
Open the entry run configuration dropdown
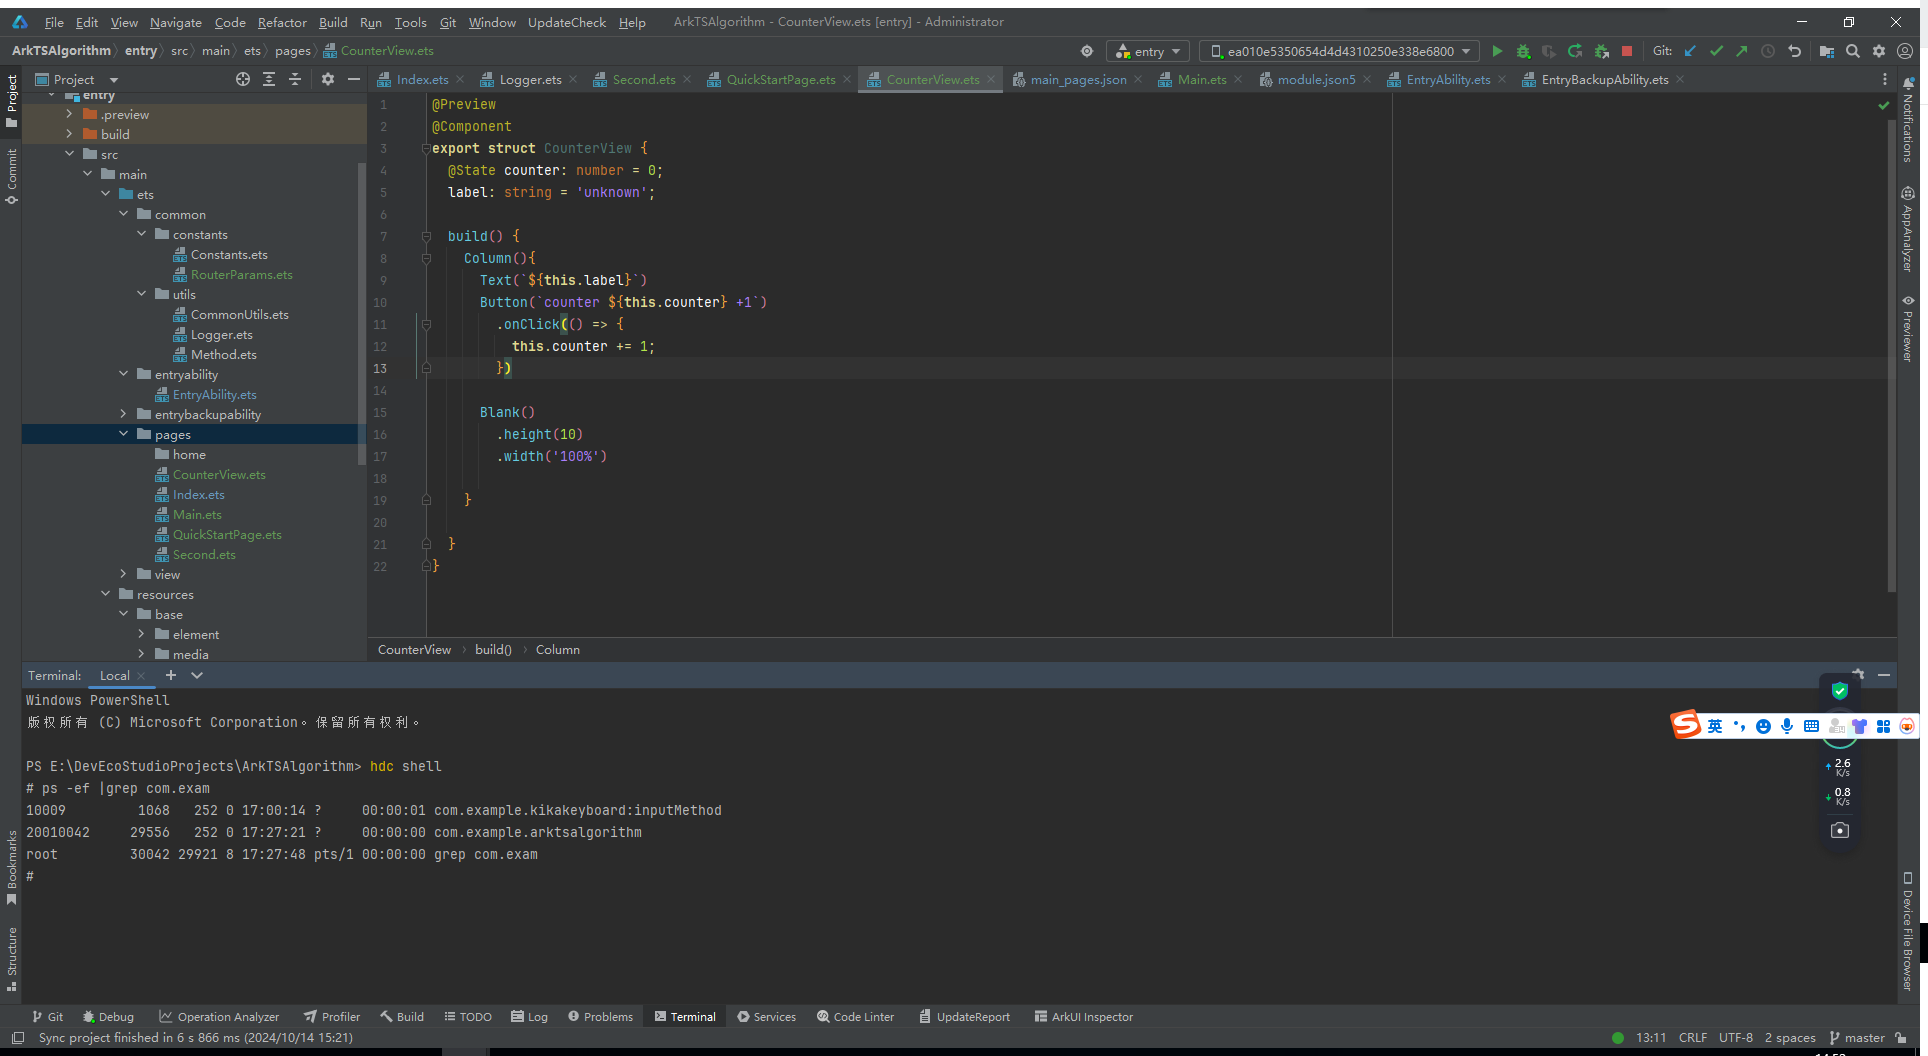point(1148,51)
